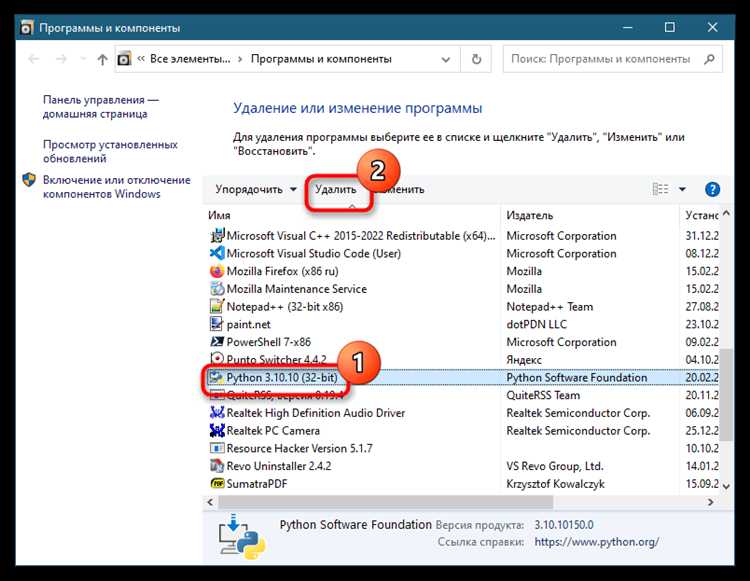Expand the address bar history dropdown
This screenshot has width=750, height=581.
coord(445,59)
